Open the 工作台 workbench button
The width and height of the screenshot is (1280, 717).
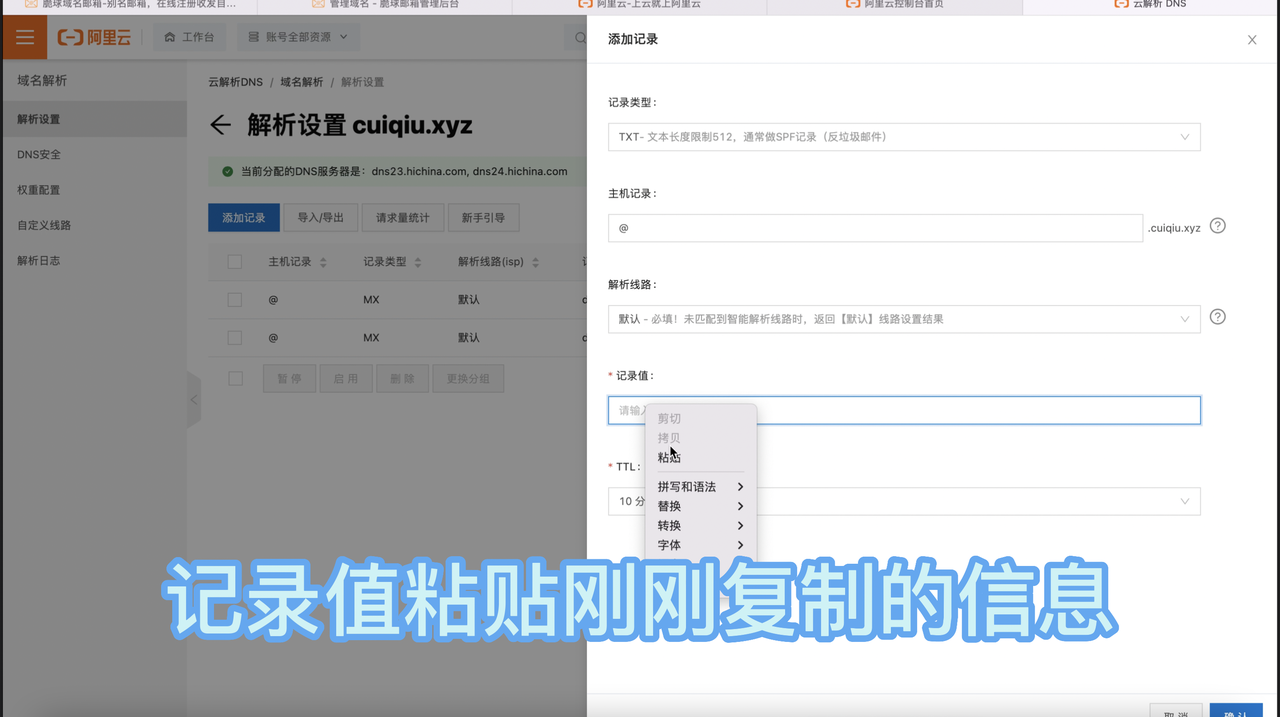(189, 37)
